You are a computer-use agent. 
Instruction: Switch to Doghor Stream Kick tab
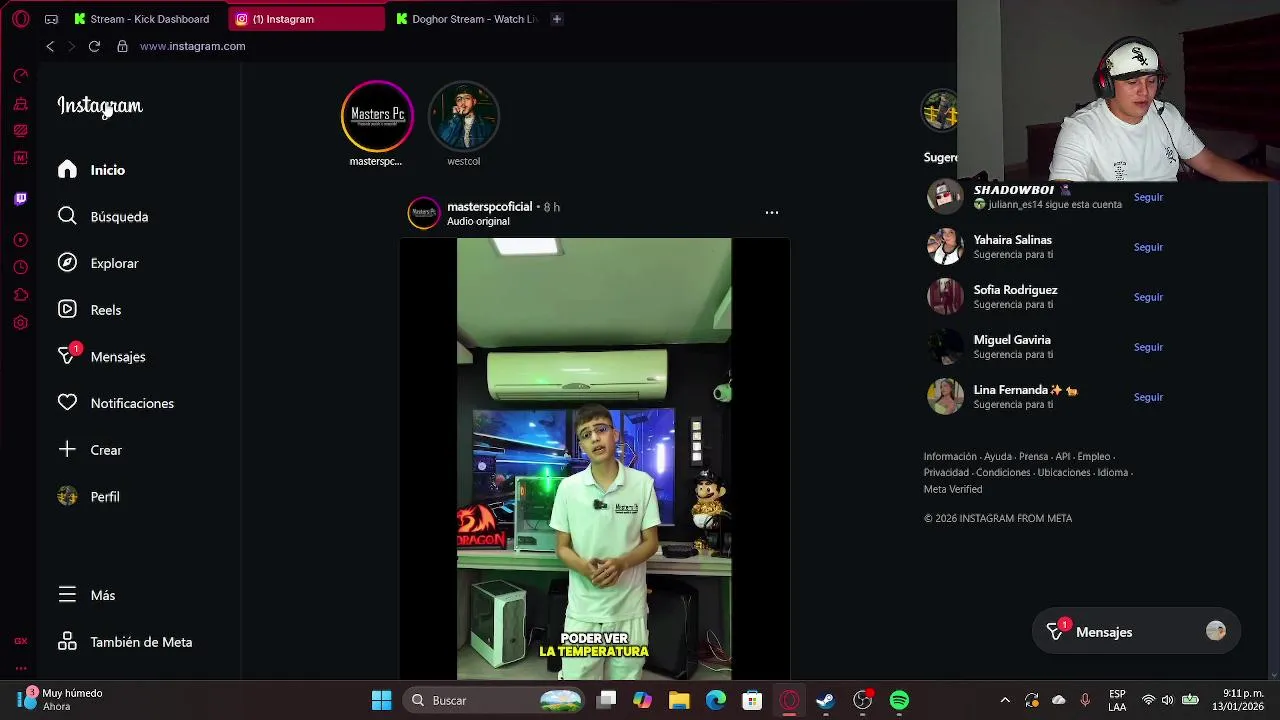(465, 19)
